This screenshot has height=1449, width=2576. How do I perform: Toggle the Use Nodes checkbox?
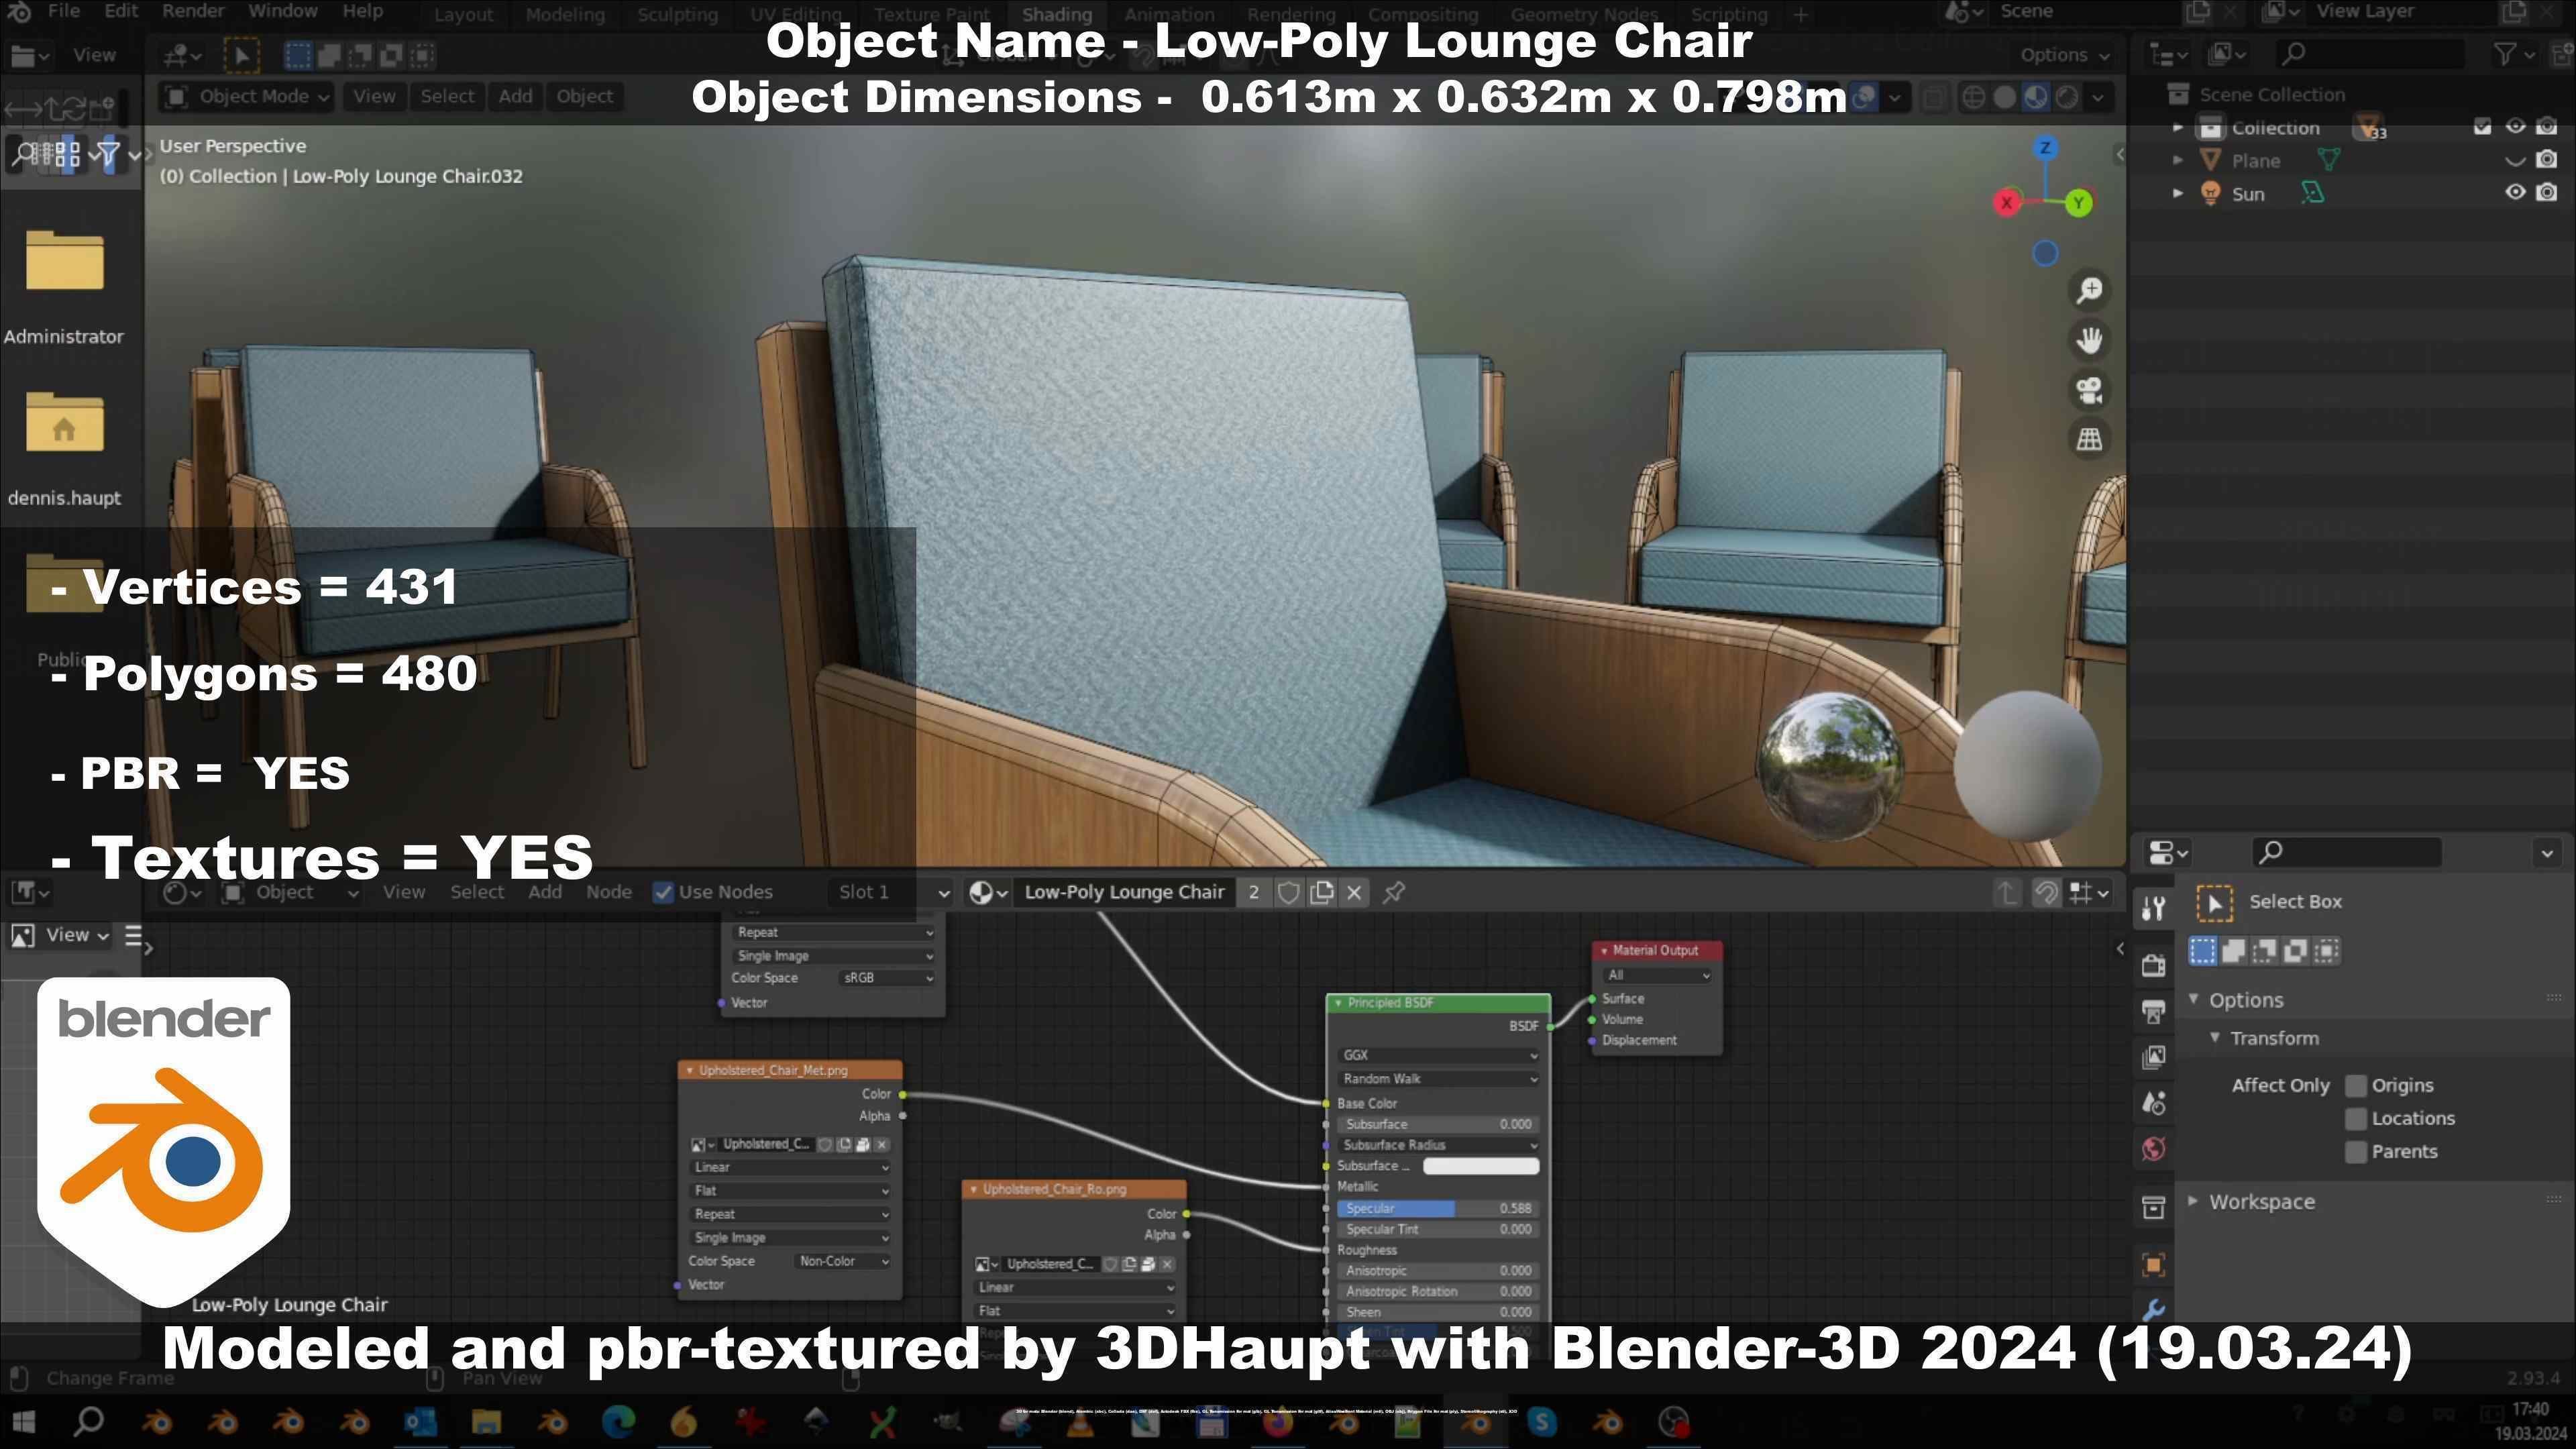click(662, 892)
